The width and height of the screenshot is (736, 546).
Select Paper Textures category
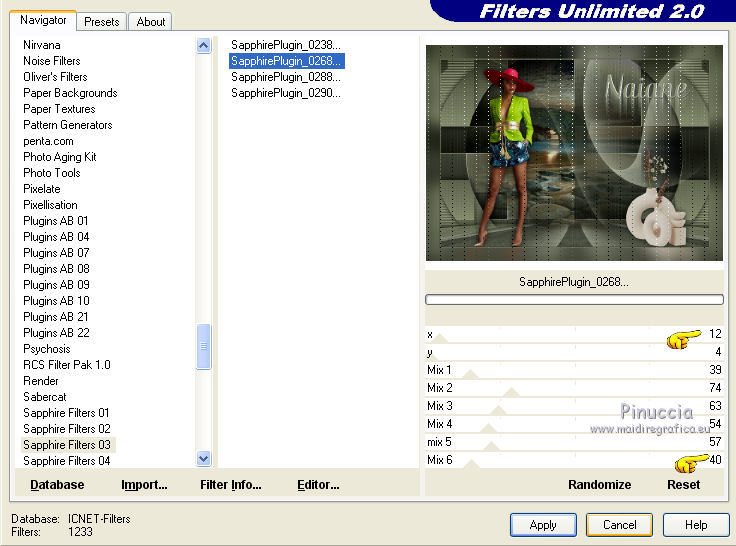coord(59,109)
